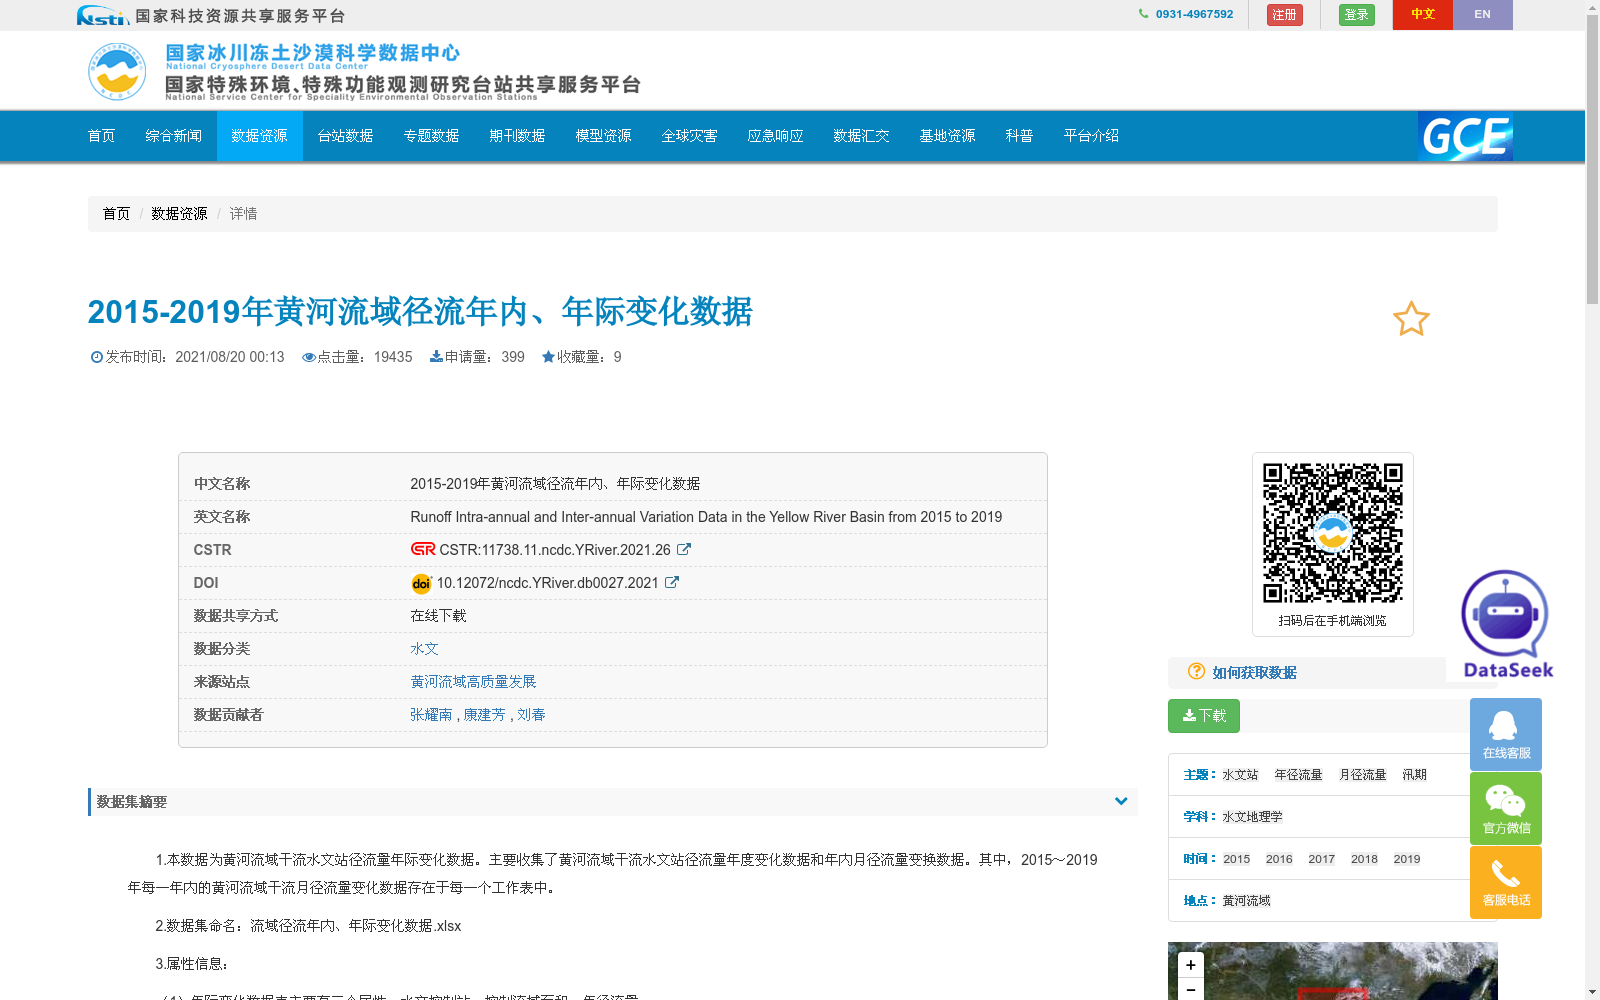
Task: Open 首页 in navigation bar
Action: click(x=102, y=136)
